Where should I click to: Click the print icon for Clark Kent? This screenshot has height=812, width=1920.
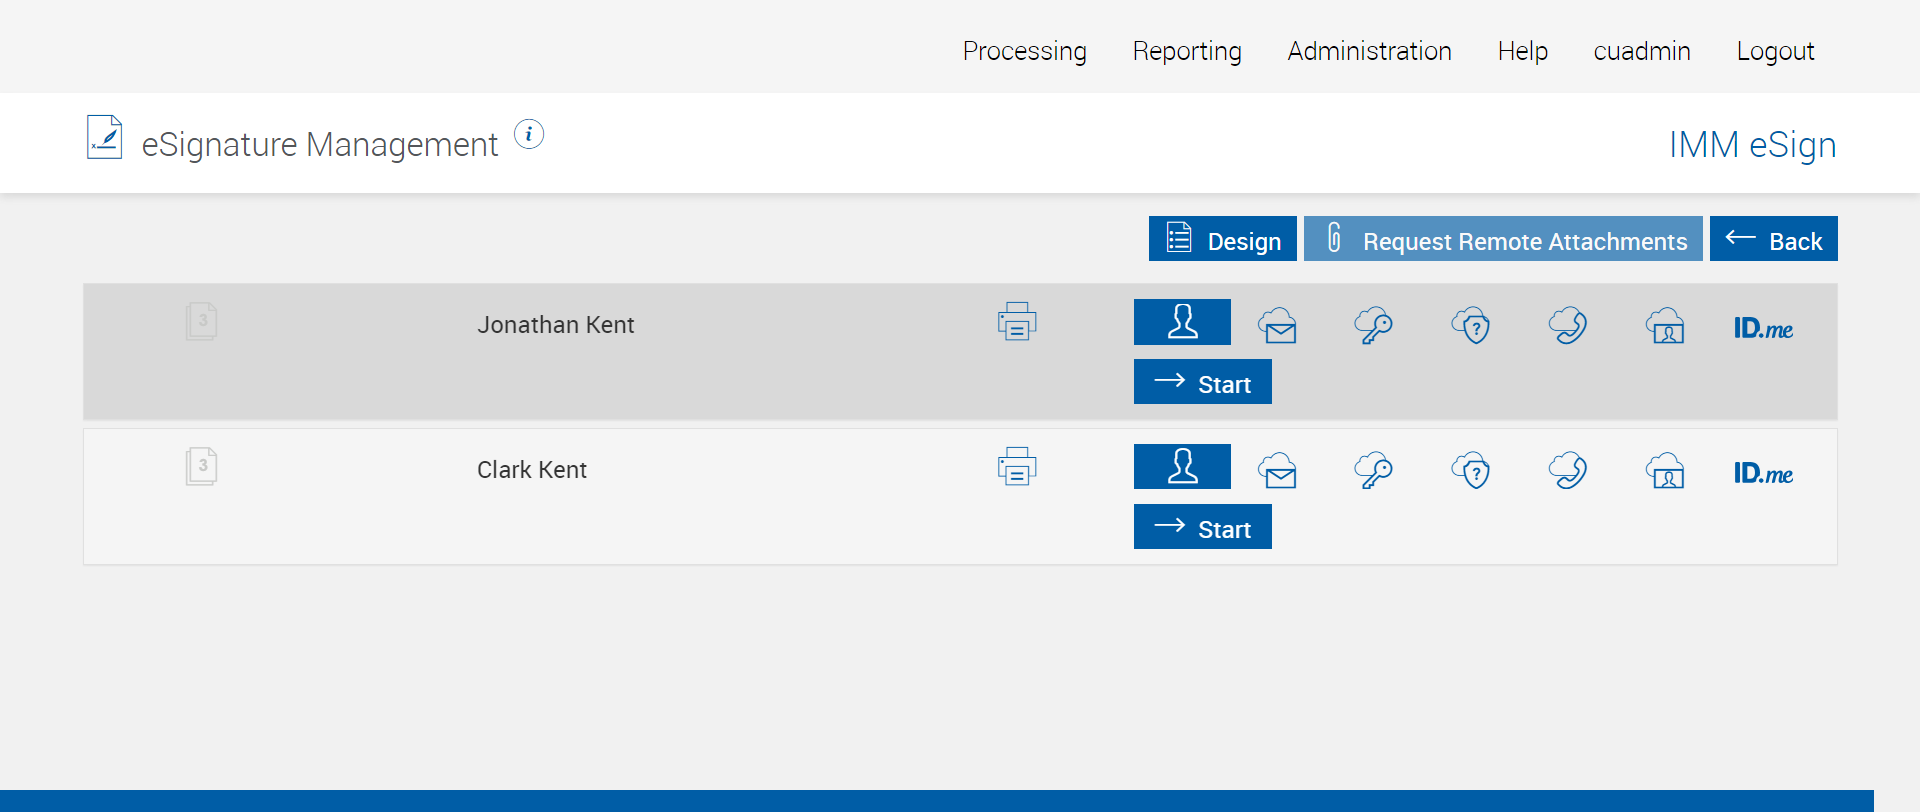(1016, 467)
